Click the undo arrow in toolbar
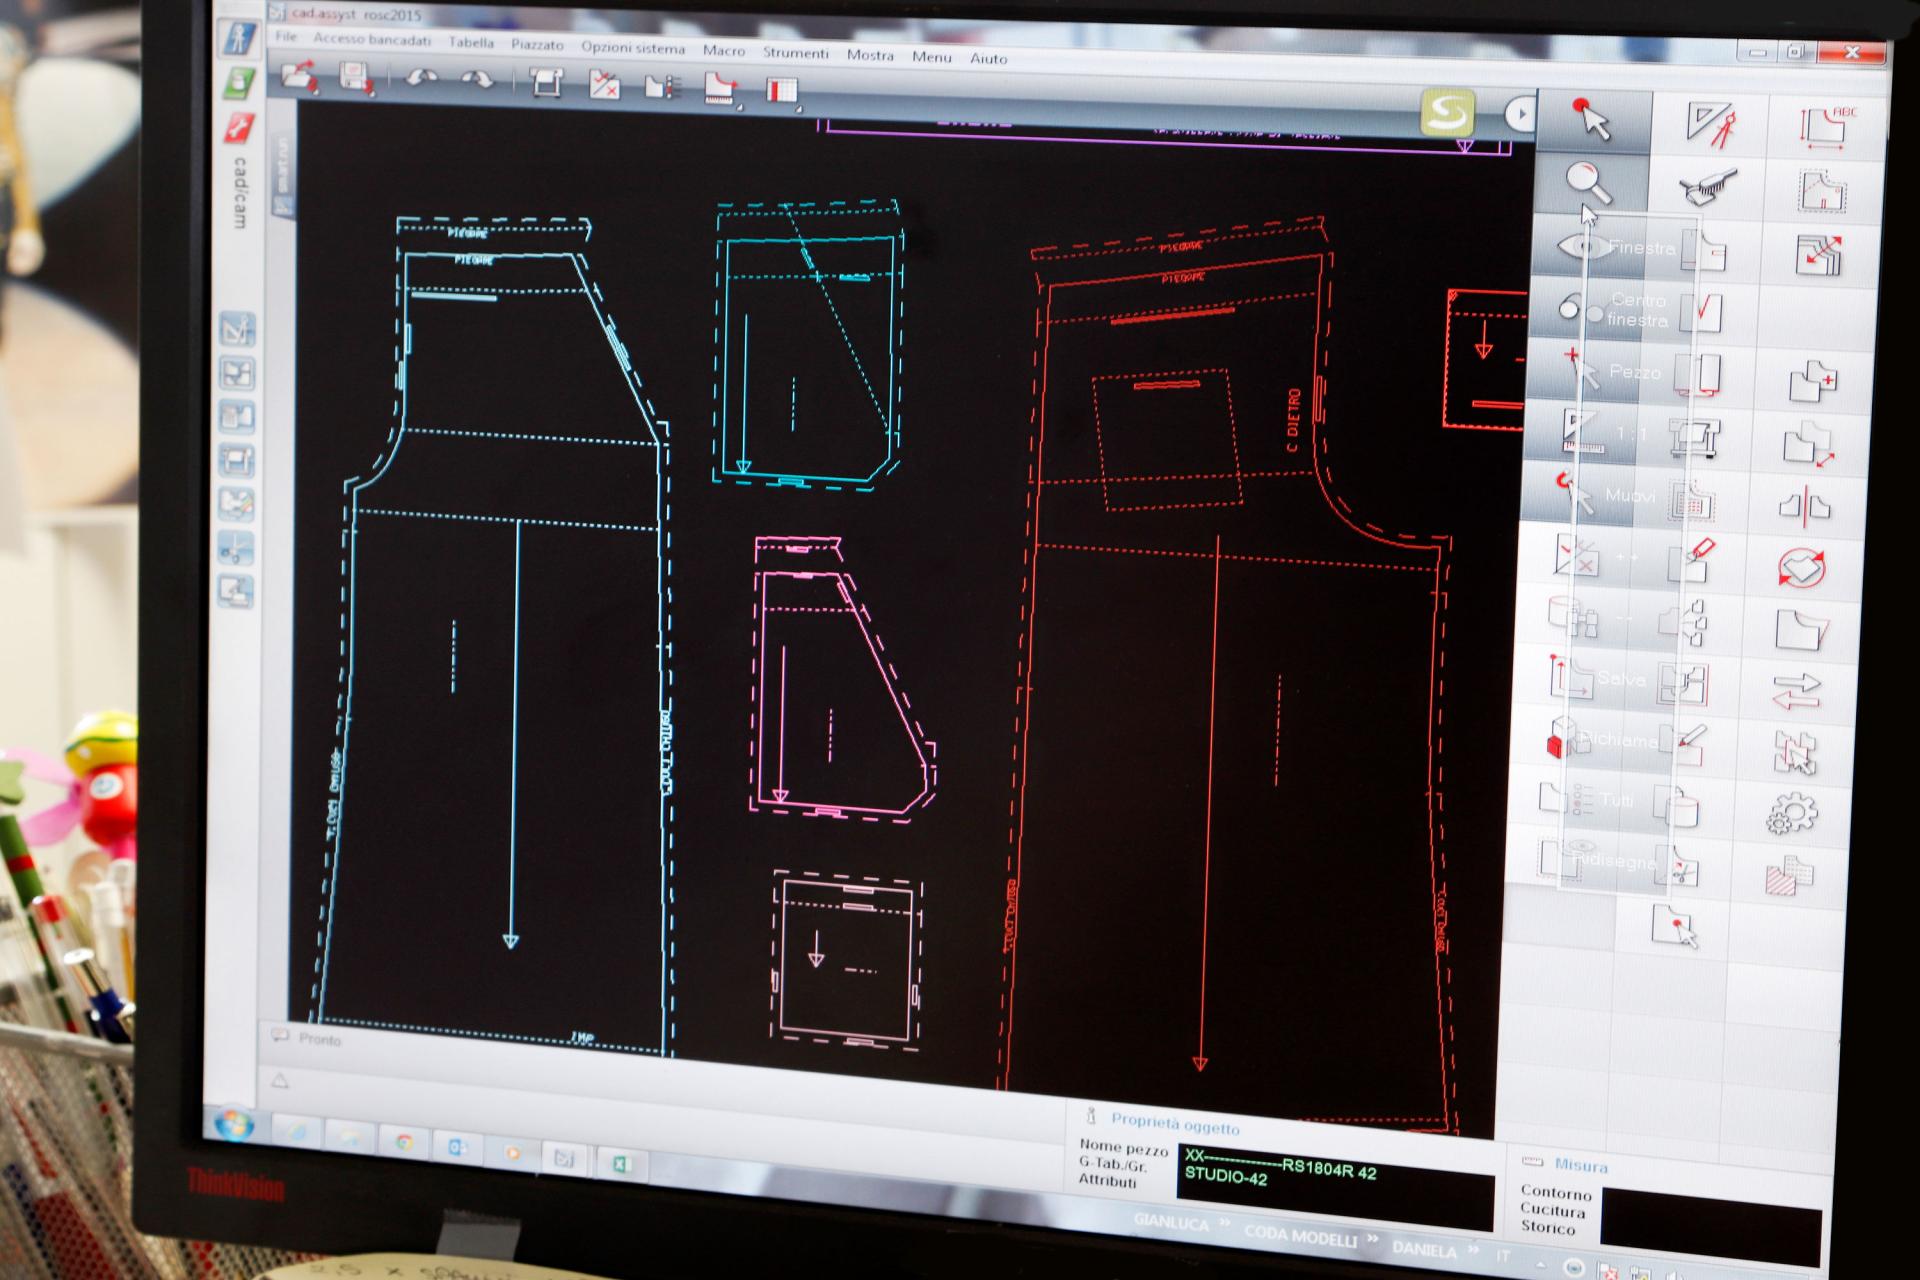1920x1280 pixels. [421, 78]
